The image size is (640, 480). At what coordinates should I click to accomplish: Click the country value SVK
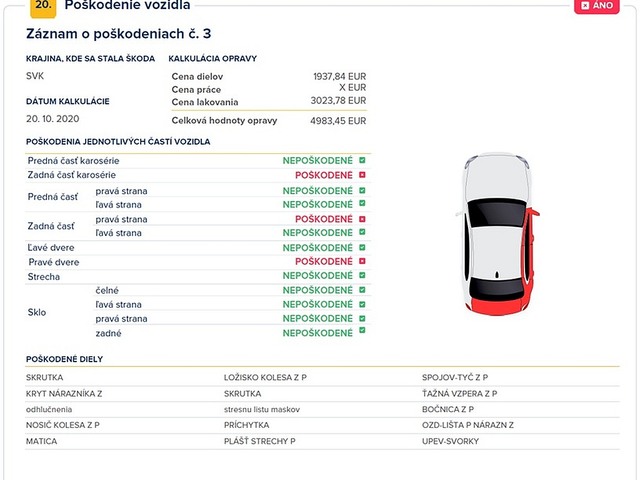(x=35, y=76)
